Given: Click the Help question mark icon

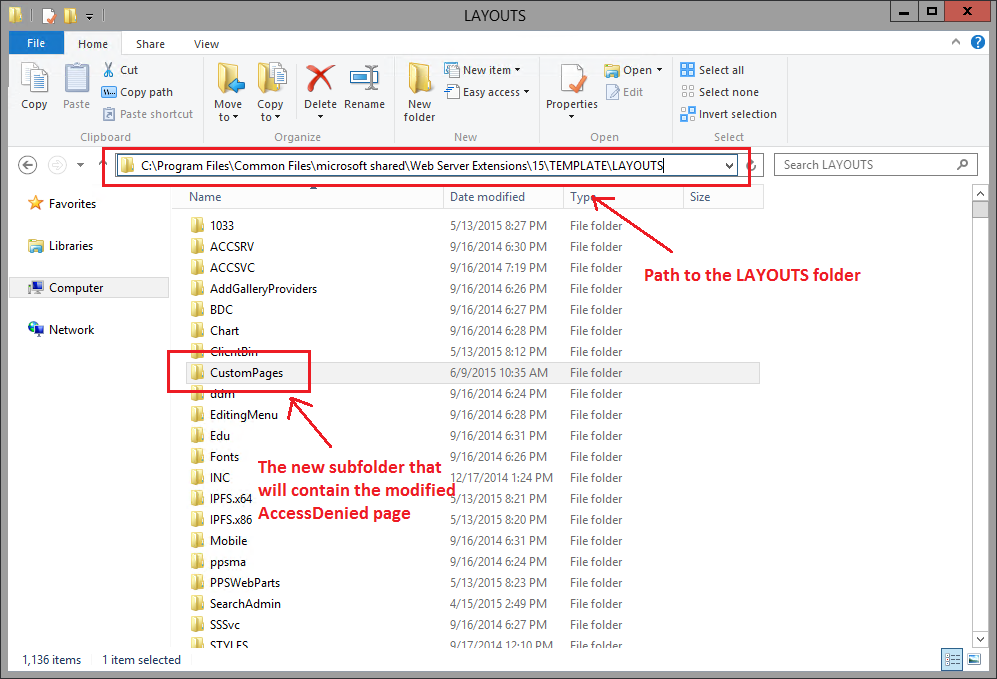Looking at the screenshot, I should tap(977, 43).
